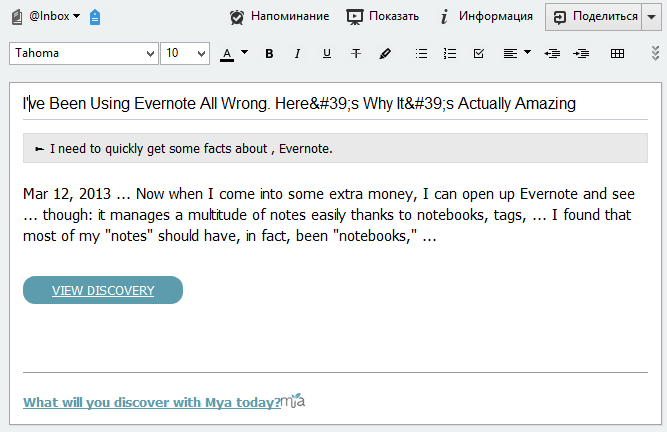The height and width of the screenshot is (432, 667).
Task: Click the blue tag icon
Action: pyautogui.click(x=95, y=17)
